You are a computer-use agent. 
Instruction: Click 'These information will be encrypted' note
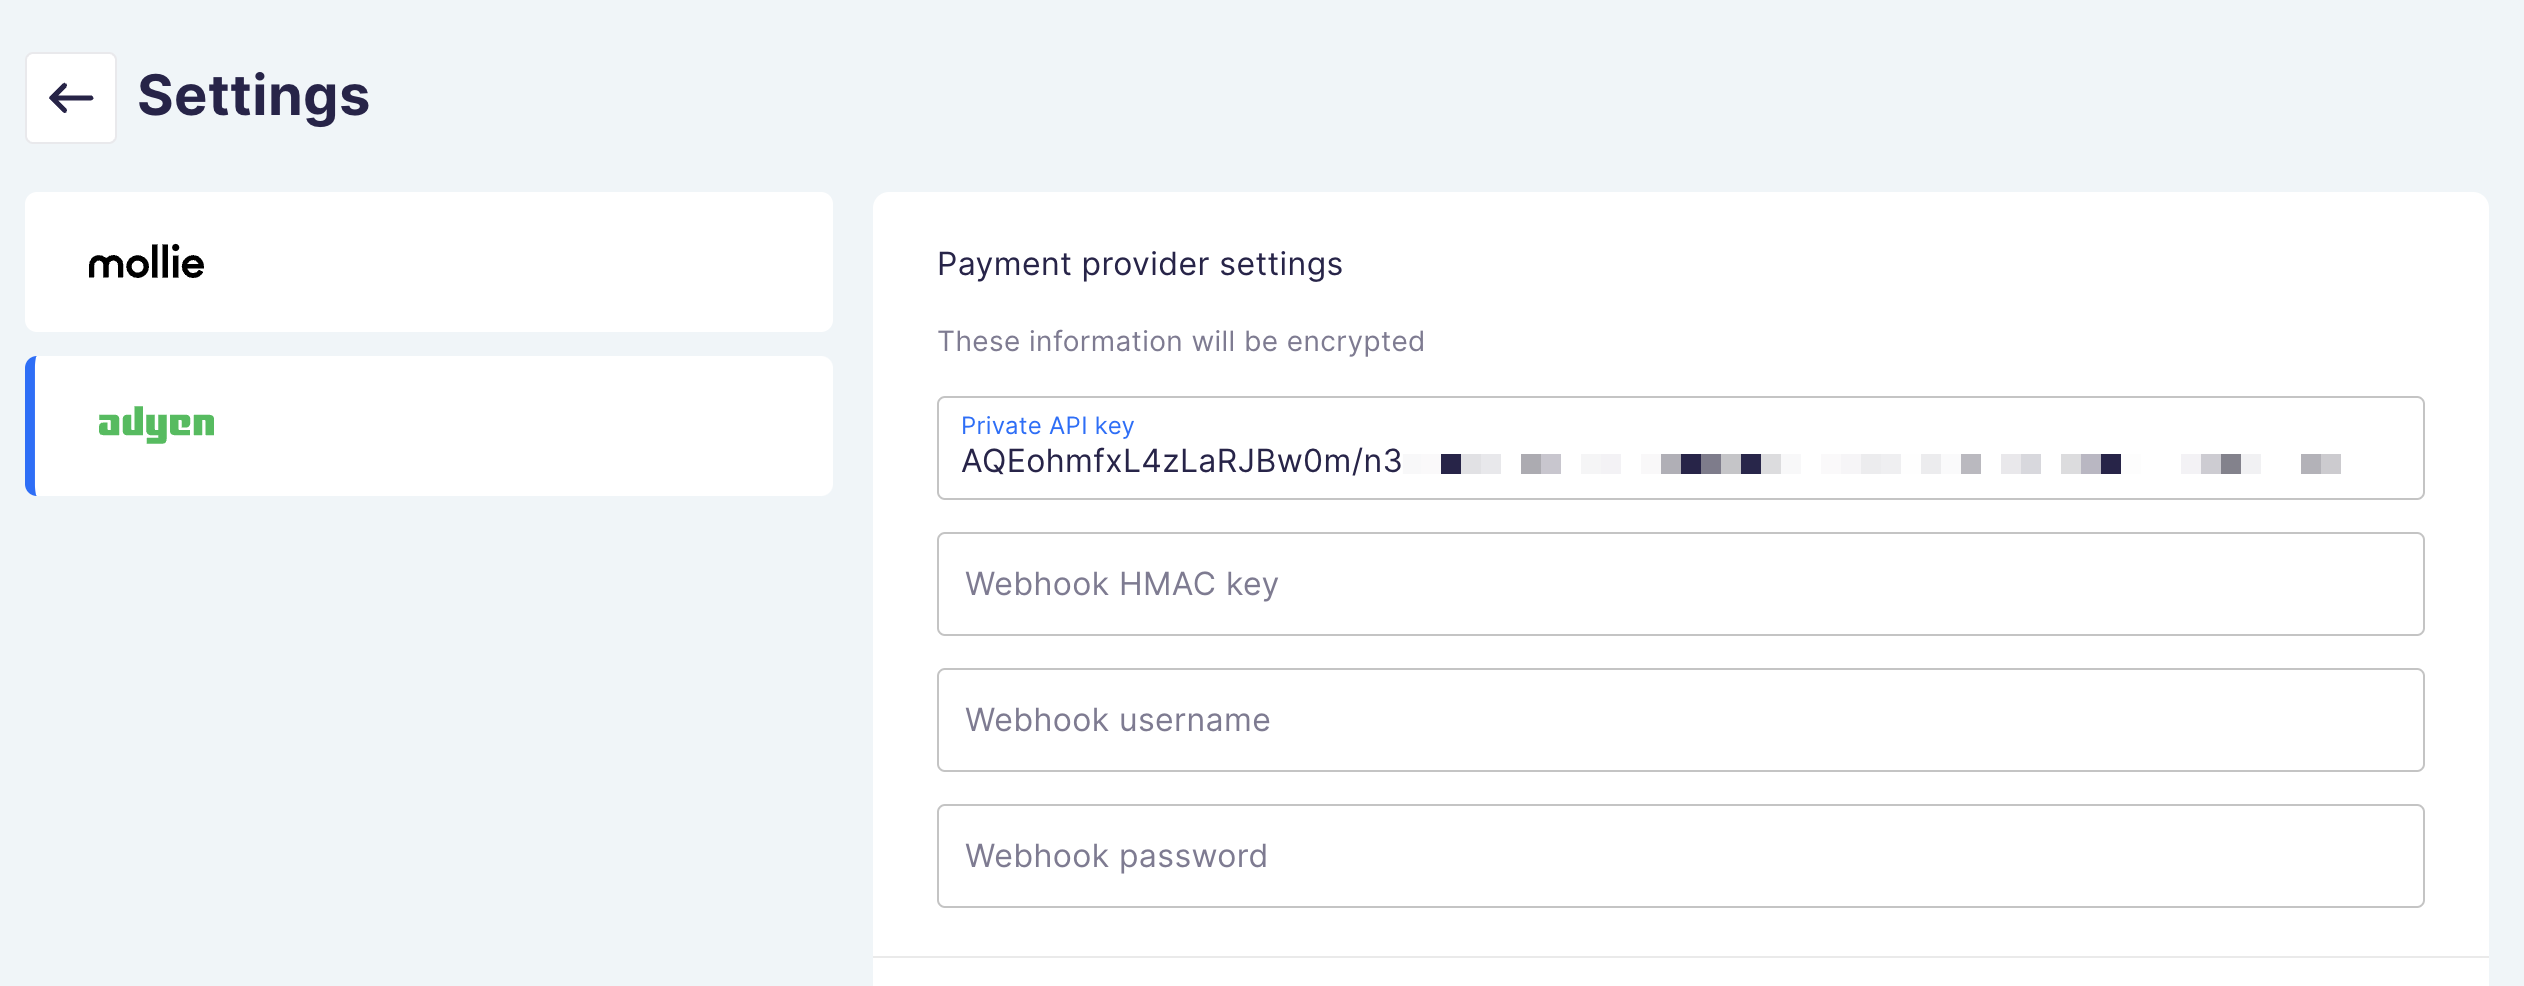click(x=1181, y=342)
